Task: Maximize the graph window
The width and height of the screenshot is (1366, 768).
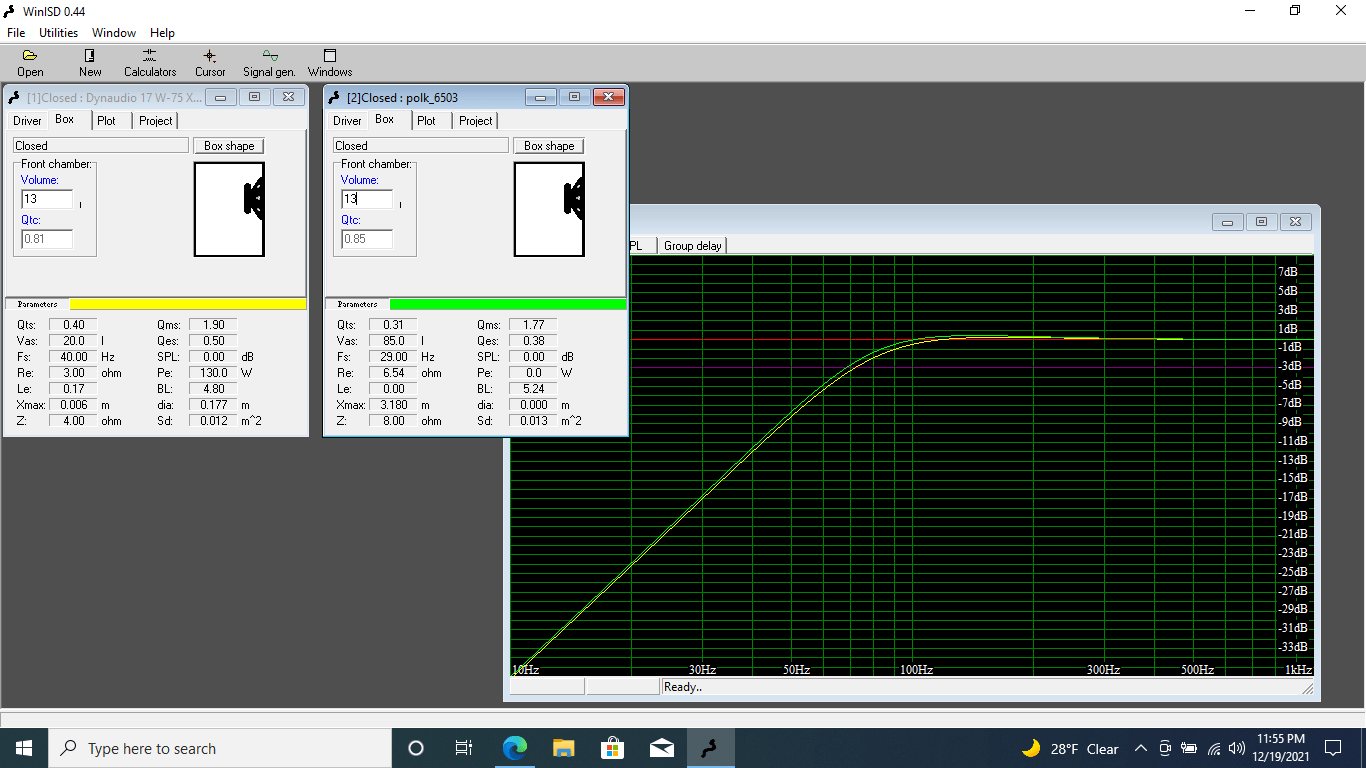Action: (x=1262, y=222)
